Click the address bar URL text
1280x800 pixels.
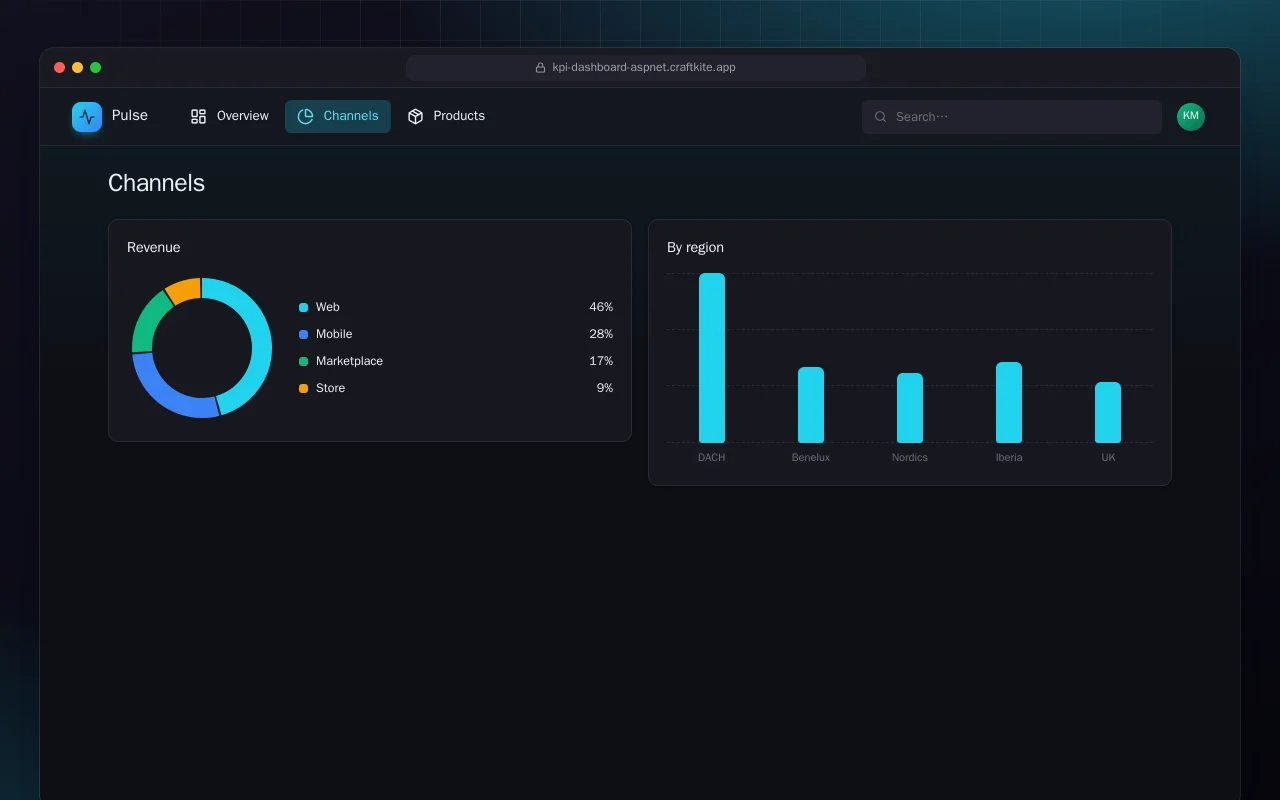(x=644, y=68)
